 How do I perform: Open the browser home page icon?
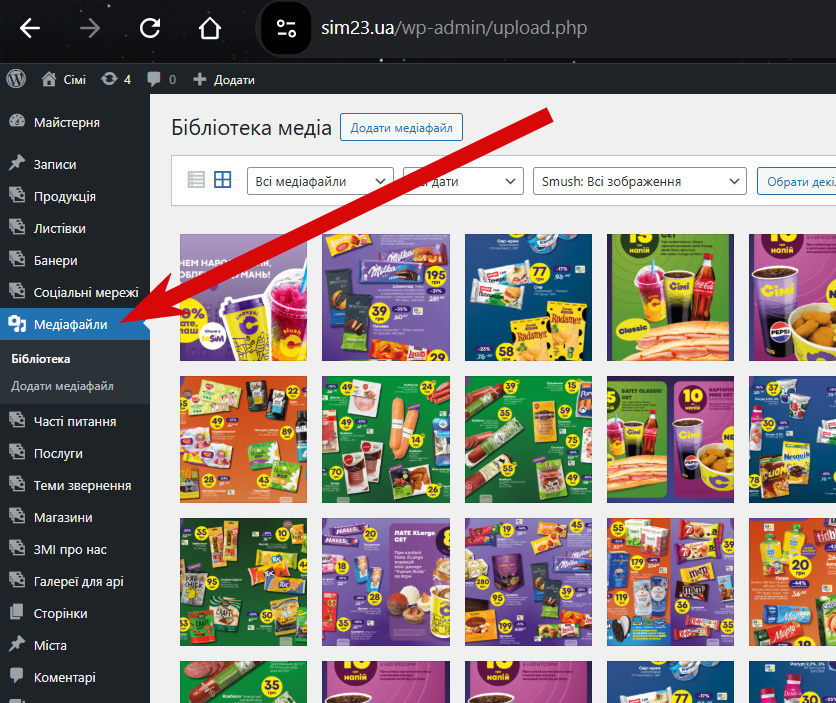210,28
